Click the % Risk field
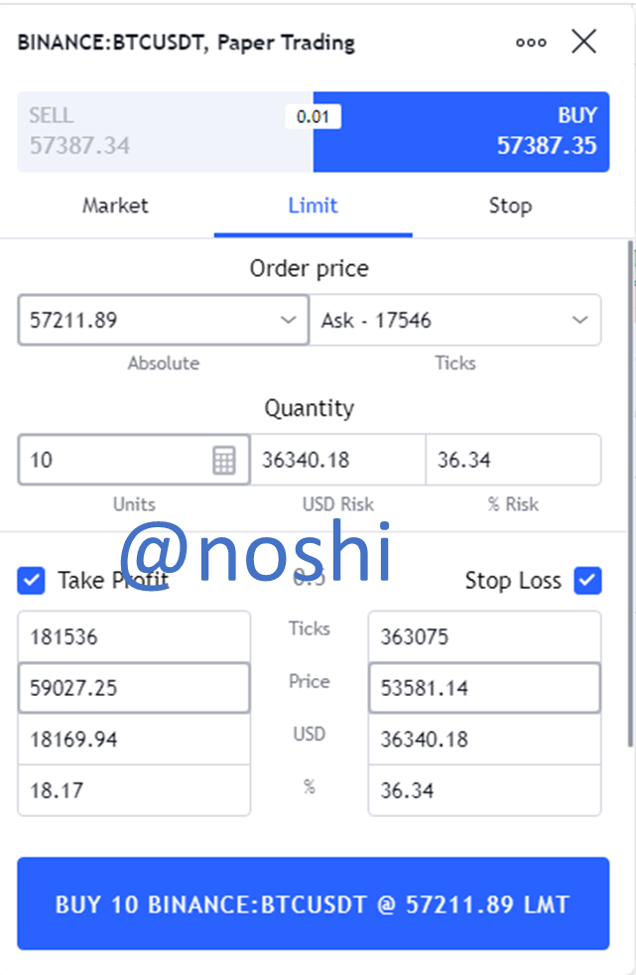This screenshot has width=636, height=975. [x=513, y=460]
